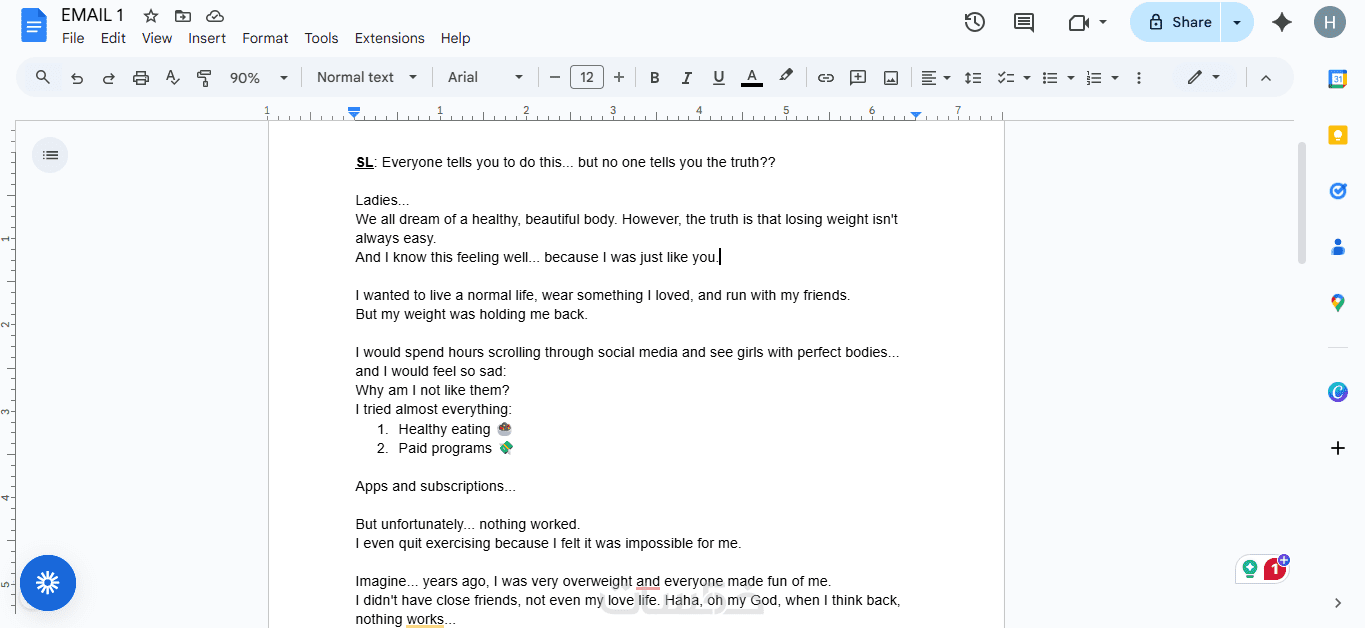1365x628 pixels.
Task: Open the blue floating extension button
Action: coord(48,583)
